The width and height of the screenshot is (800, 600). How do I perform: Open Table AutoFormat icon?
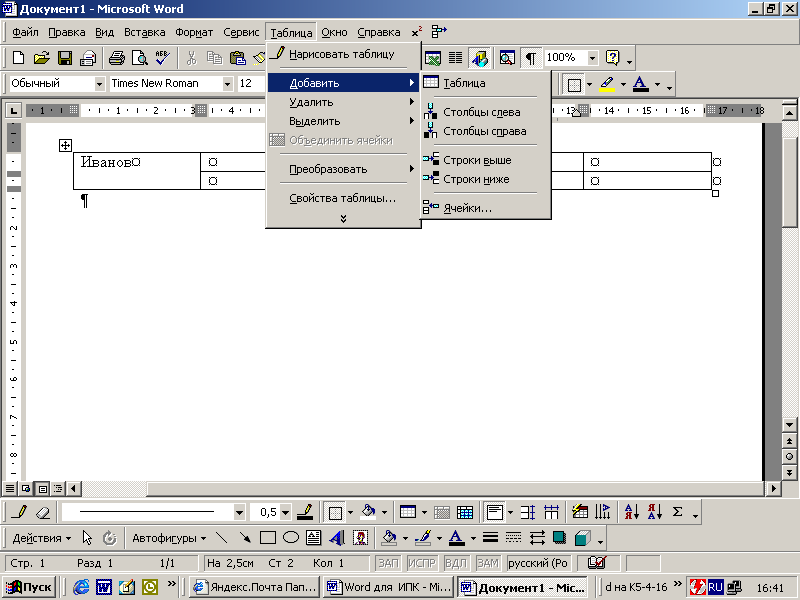[x=580, y=512]
